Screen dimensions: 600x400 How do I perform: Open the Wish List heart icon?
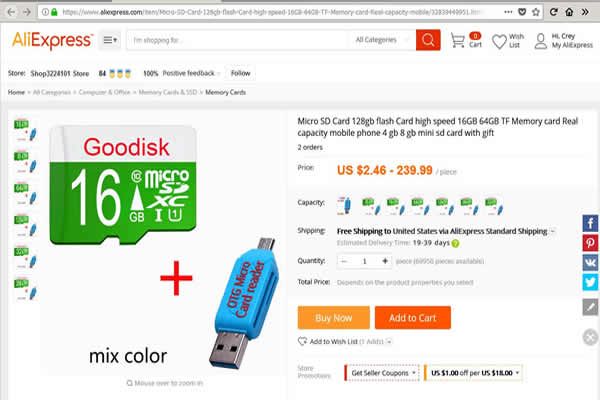point(499,41)
